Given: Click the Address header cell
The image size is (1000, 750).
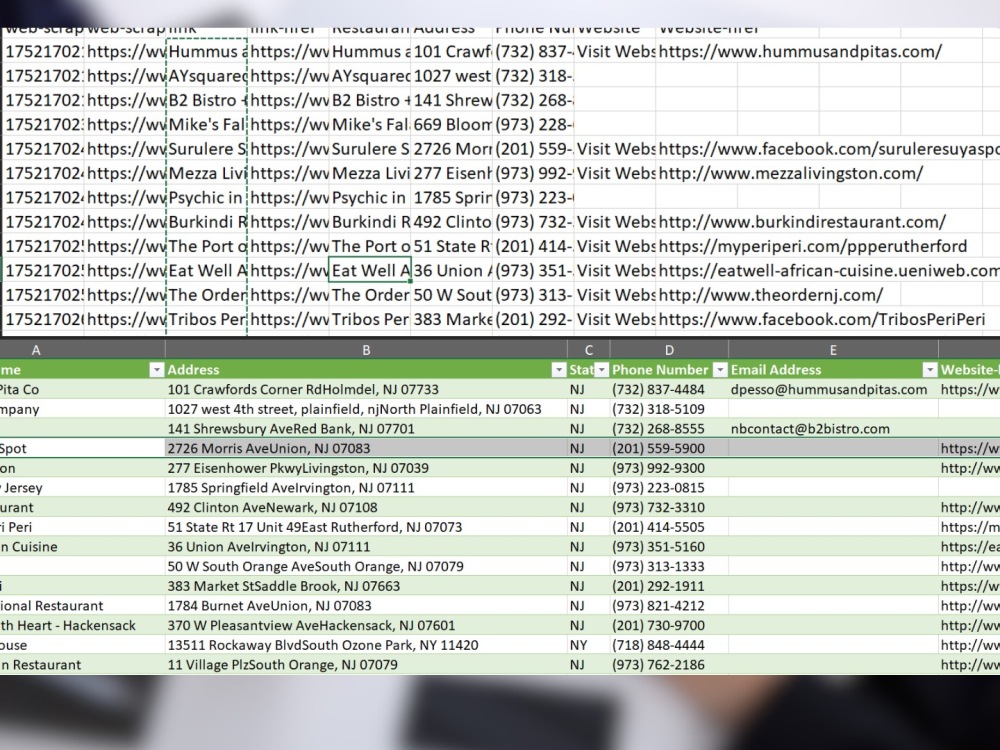Looking at the screenshot, I should pos(366,370).
